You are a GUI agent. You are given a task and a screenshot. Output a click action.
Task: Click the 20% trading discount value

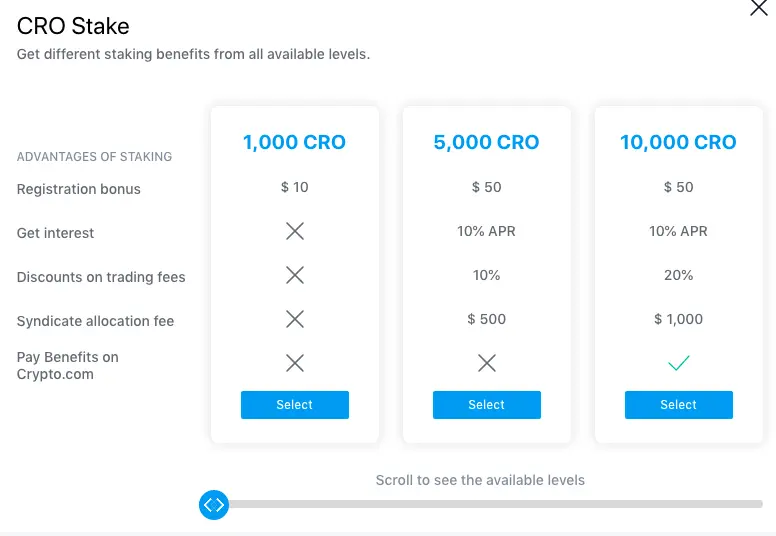tap(679, 275)
